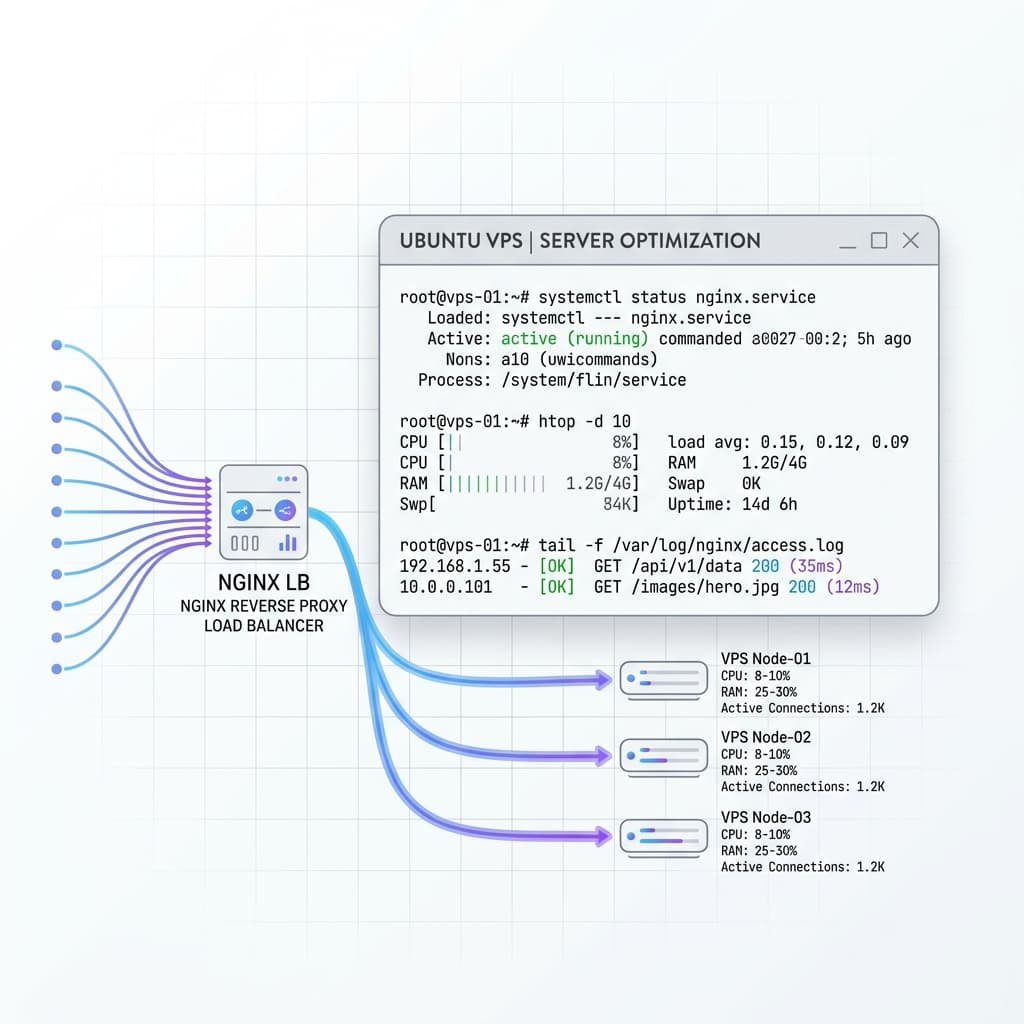The height and width of the screenshot is (1024, 1024).
Task: Click the 'LOAD BALANCER' label
Action: point(264,626)
